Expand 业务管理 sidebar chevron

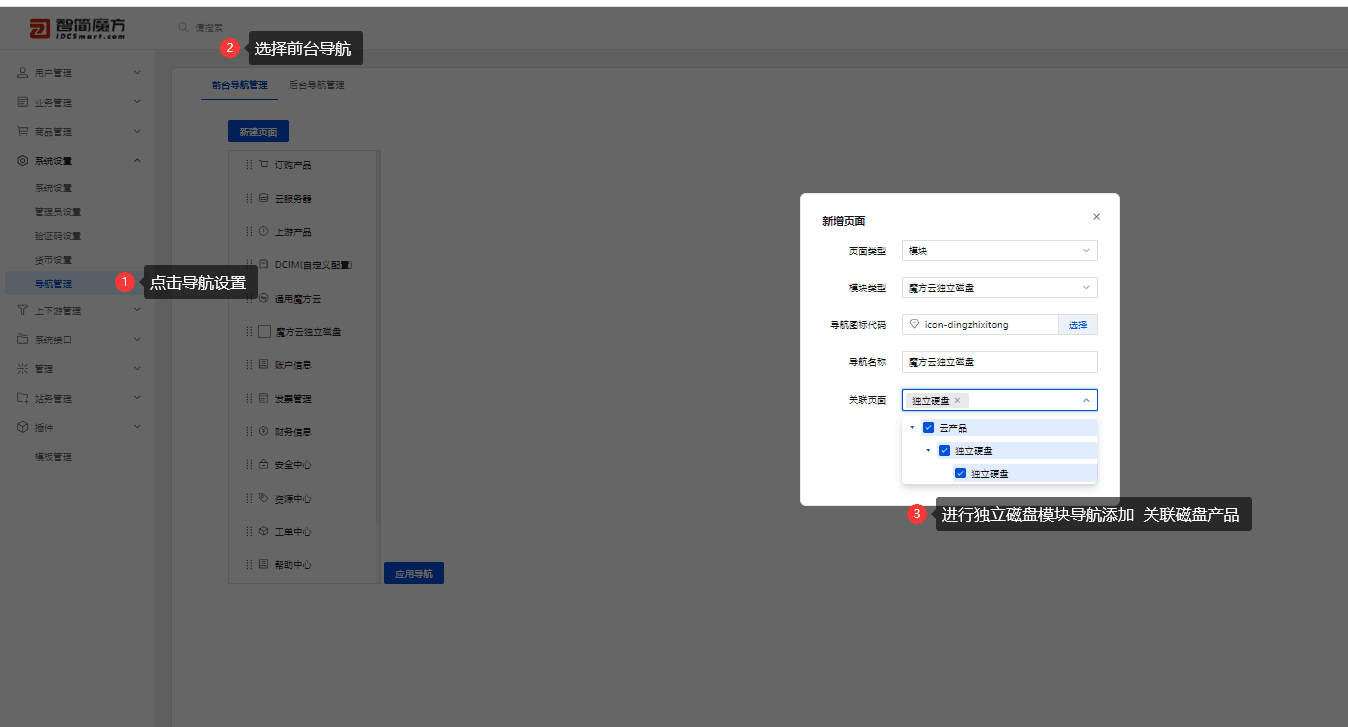pos(137,102)
